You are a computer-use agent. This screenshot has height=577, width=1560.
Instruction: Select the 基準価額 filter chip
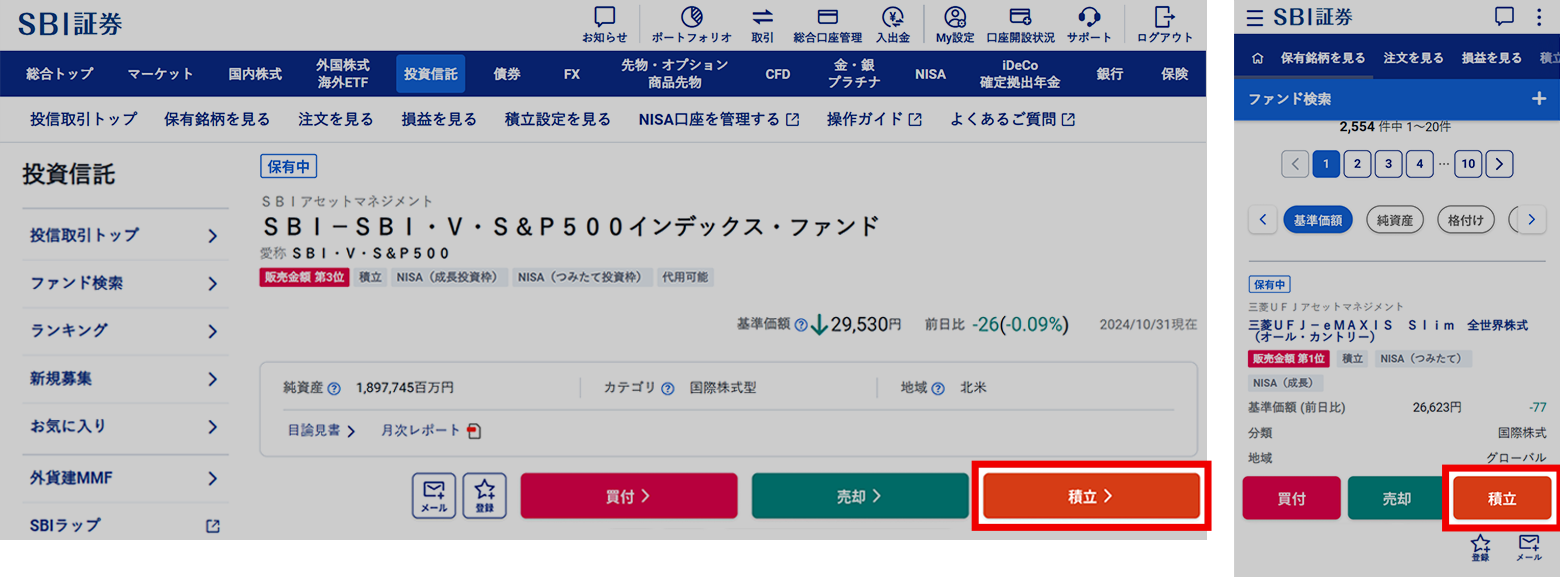(x=1318, y=219)
